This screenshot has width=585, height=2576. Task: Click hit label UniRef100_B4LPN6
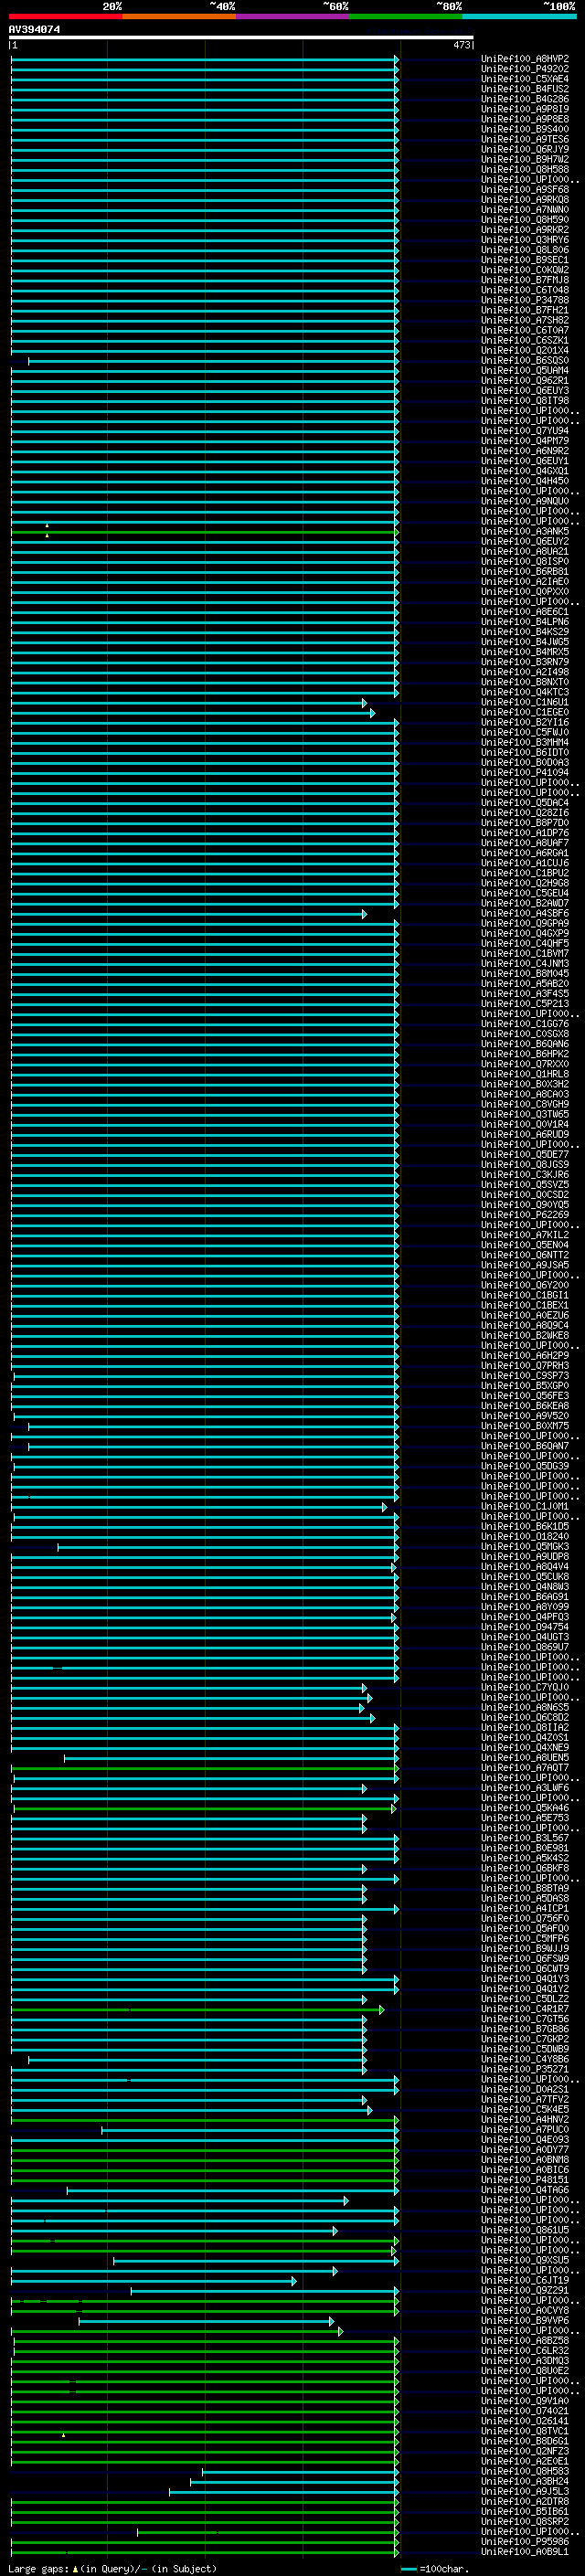525,622
